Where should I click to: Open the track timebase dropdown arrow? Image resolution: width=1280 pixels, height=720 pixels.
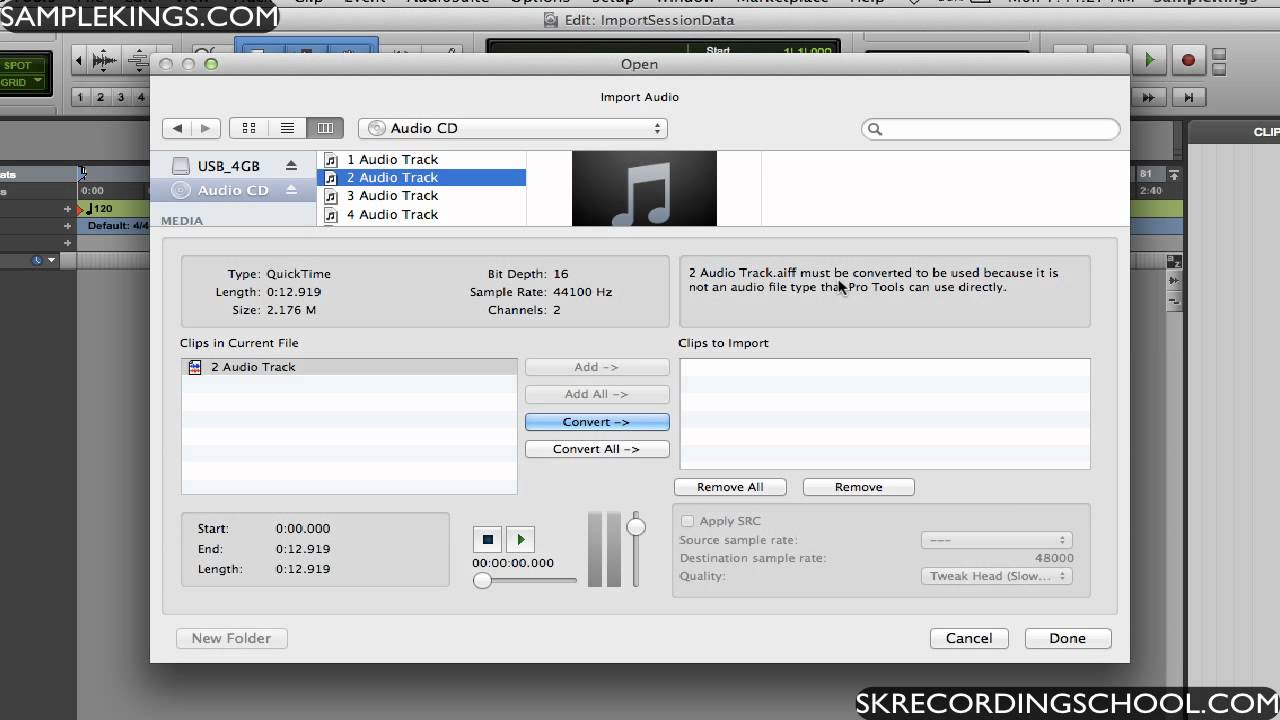pyautogui.click(x=51, y=260)
